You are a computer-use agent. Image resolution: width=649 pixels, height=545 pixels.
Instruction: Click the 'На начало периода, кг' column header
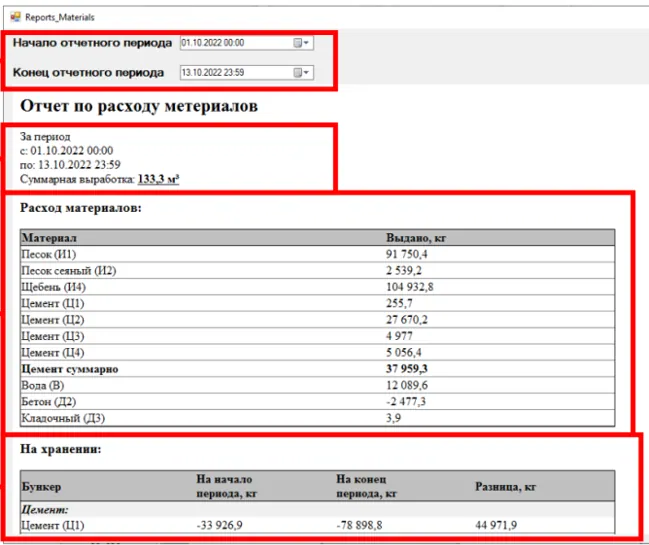[x=226, y=486]
